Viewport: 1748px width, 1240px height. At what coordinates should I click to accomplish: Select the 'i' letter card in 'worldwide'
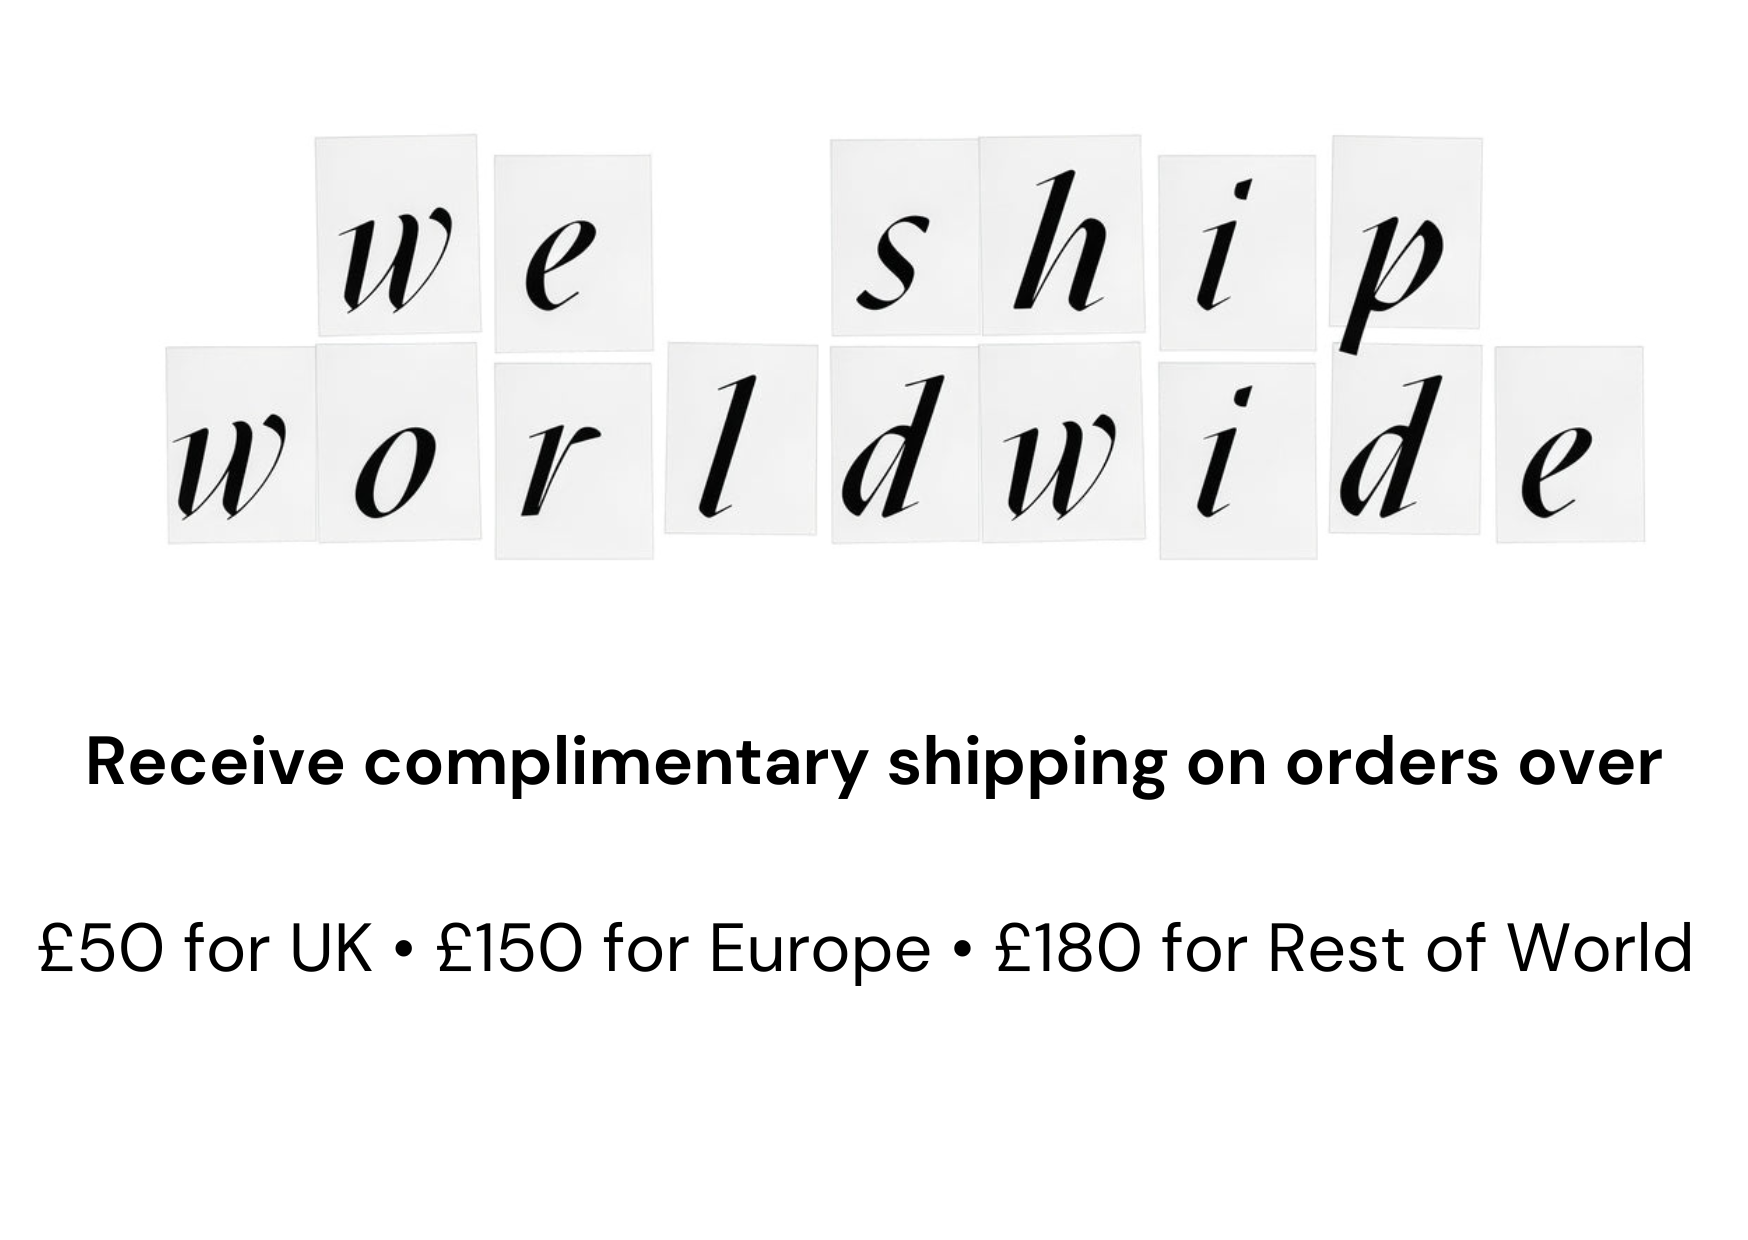pyautogui.click(x=1237, y=461)
